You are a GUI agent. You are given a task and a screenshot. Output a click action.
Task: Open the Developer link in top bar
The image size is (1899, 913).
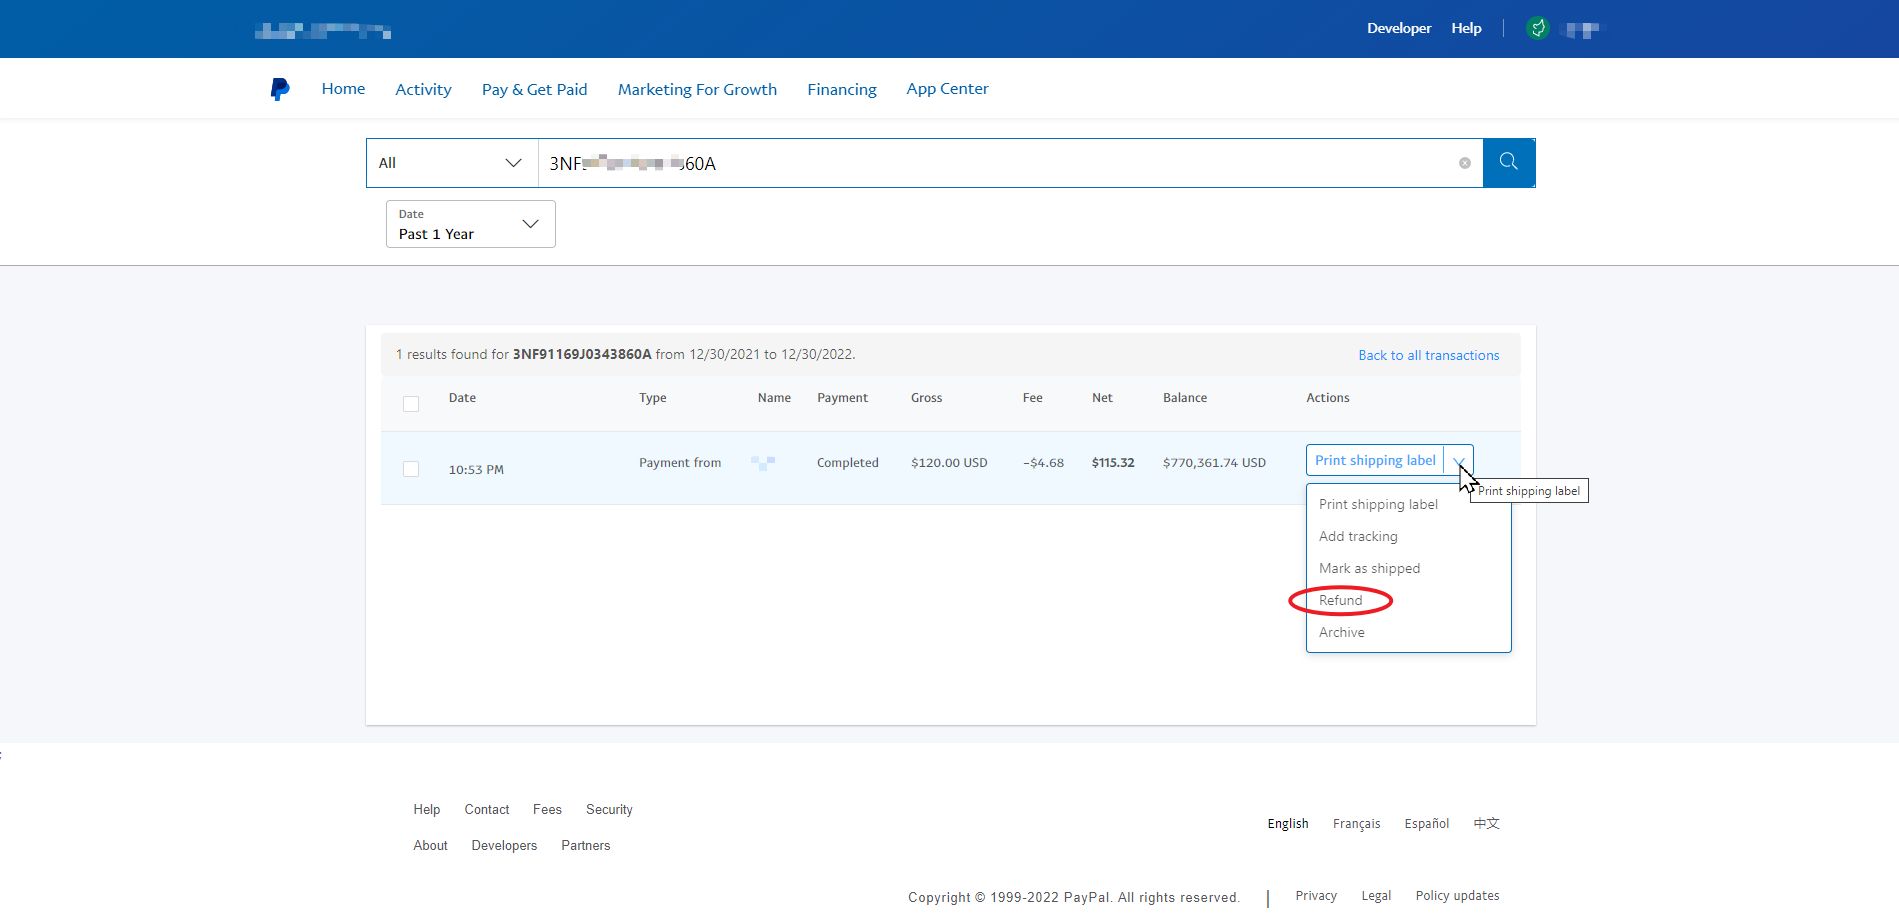click(1398, 28)
